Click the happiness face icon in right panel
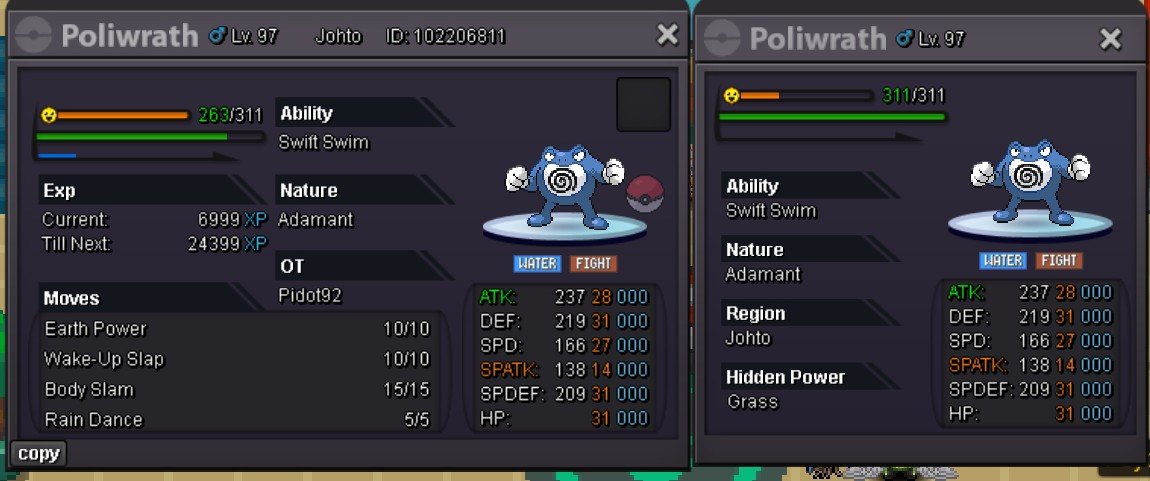 pos(731,95)
